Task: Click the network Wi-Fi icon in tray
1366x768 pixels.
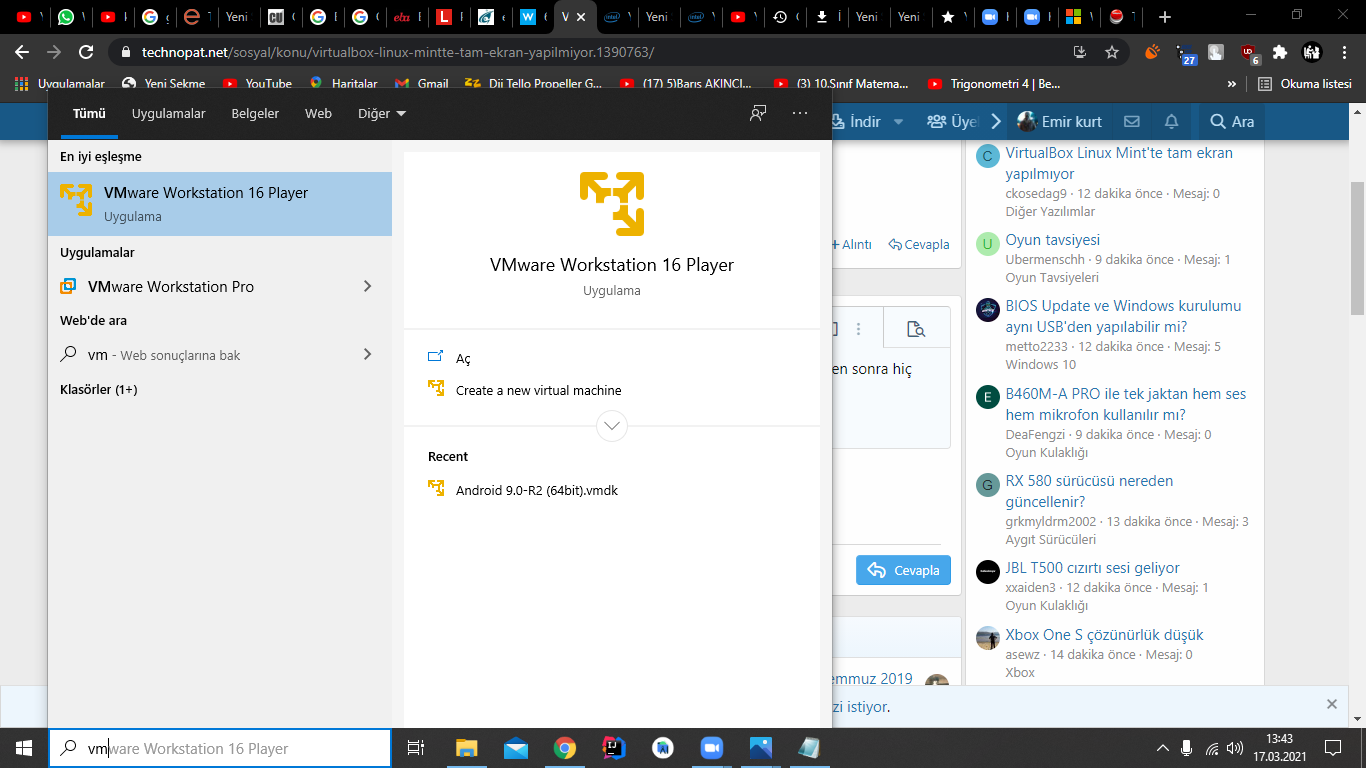Action: 1212,748
